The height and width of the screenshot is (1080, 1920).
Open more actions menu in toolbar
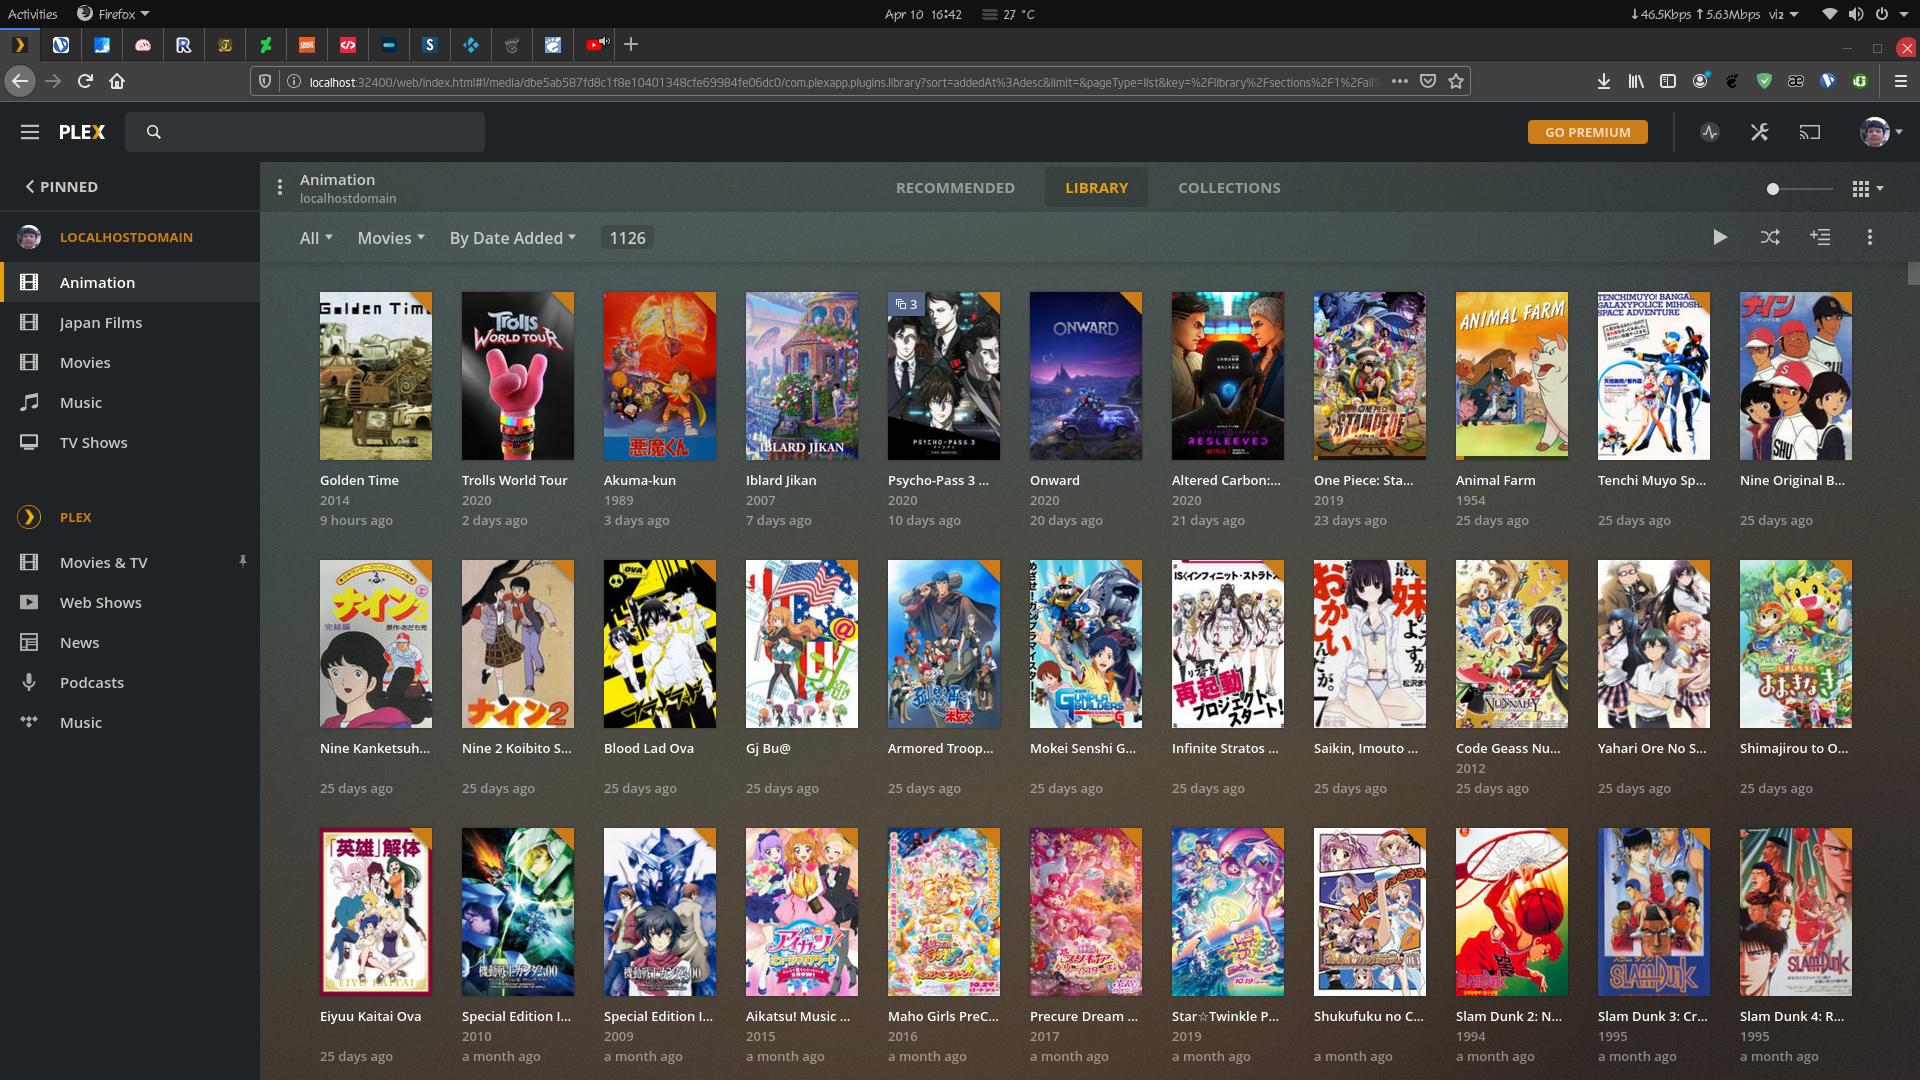[1870, 237]
